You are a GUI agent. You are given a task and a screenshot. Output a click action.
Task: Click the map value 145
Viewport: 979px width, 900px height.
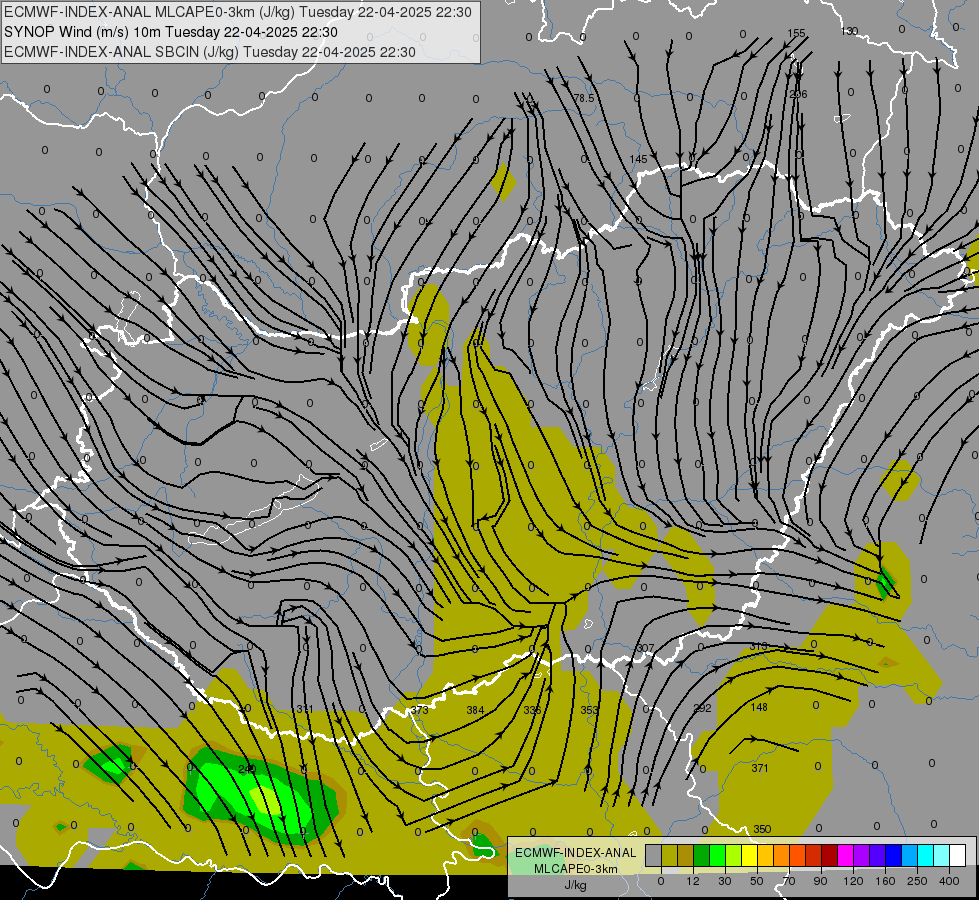click(x=638, y=159)
